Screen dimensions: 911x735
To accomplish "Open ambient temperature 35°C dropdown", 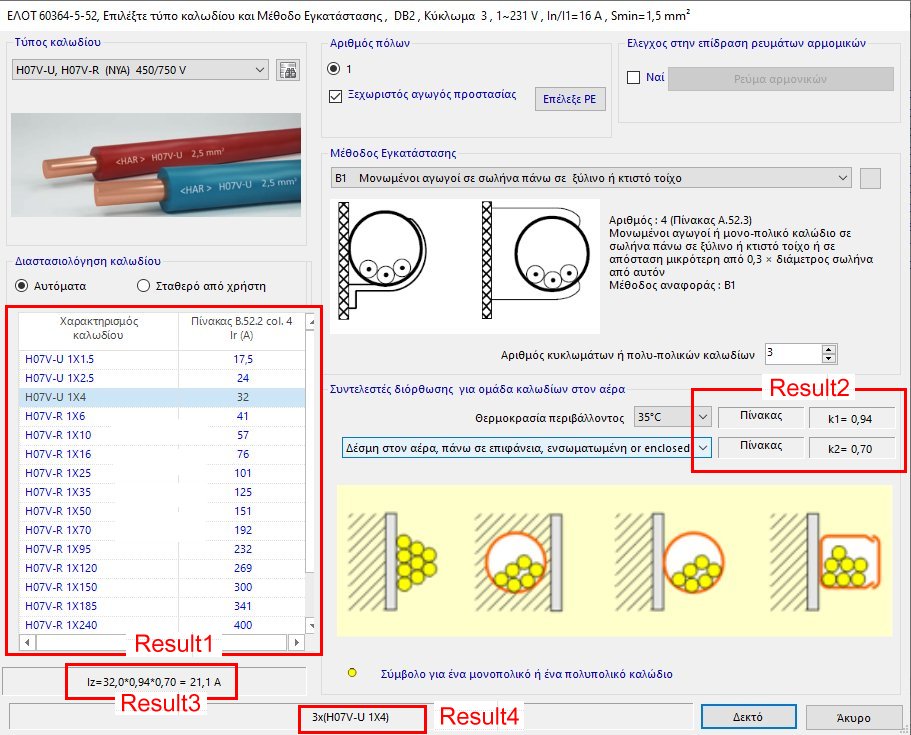I will click(x=672, y=417).
